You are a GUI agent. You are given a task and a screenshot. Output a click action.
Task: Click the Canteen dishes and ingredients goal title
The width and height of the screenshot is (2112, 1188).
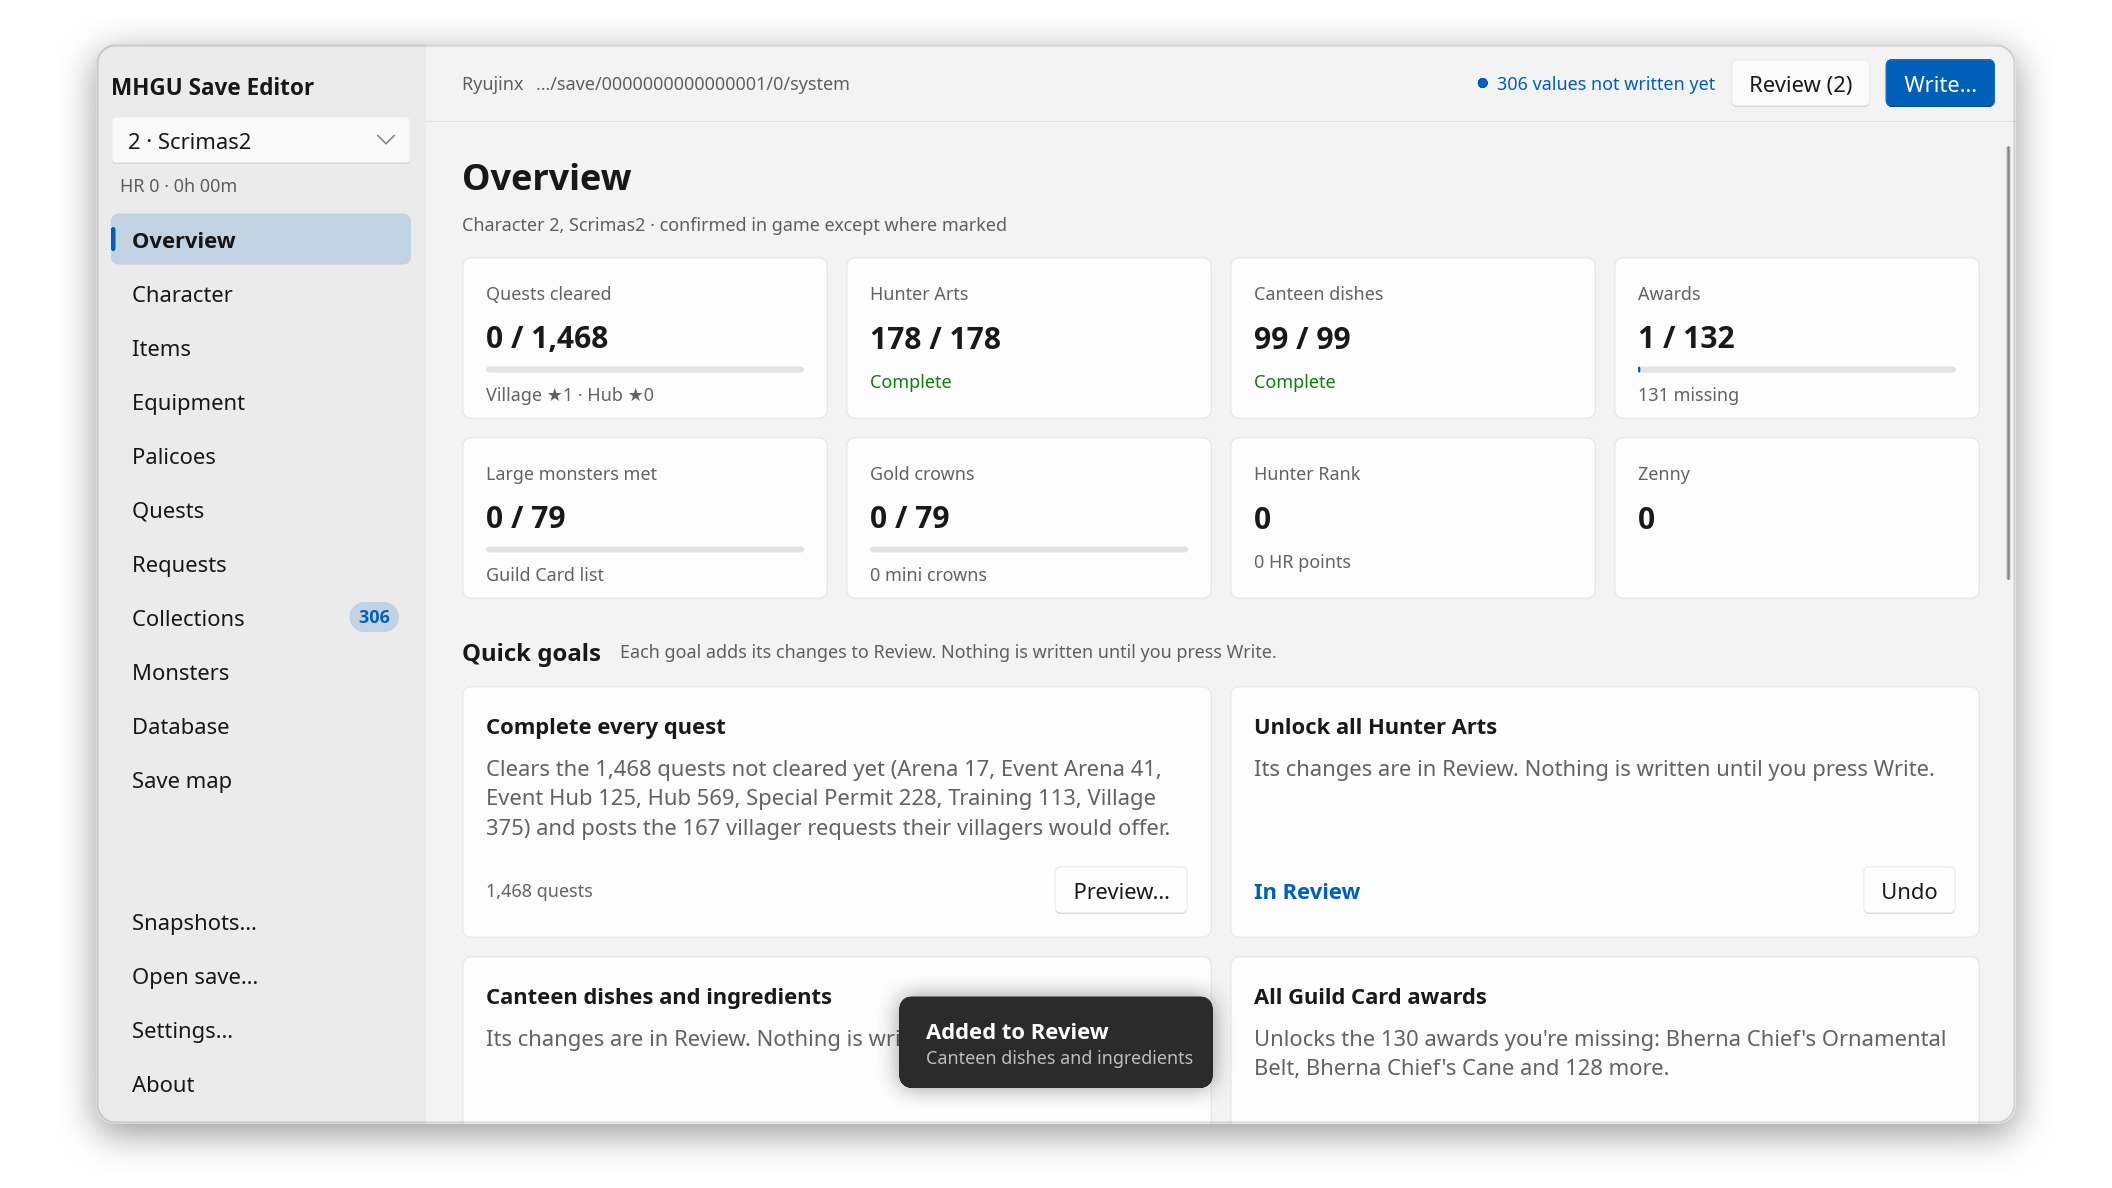658,996
